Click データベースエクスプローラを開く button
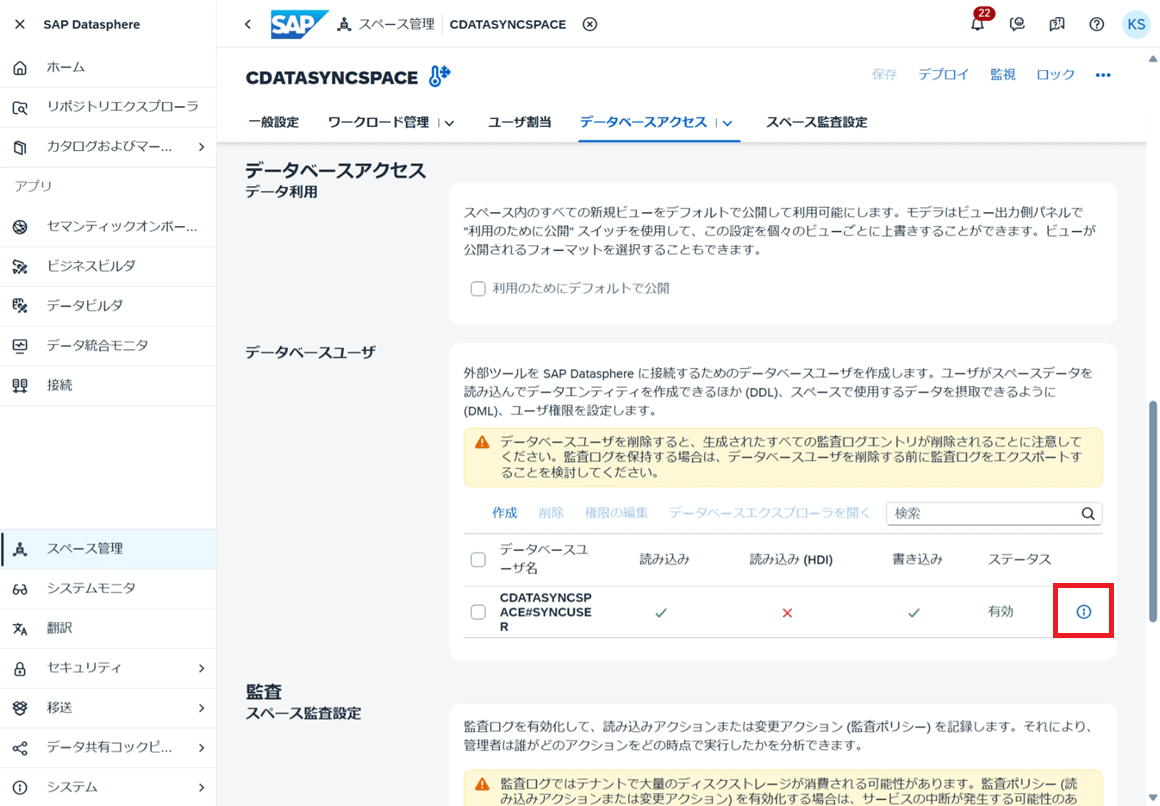This screenshot has height=806, width=1160. coord(769,513)
